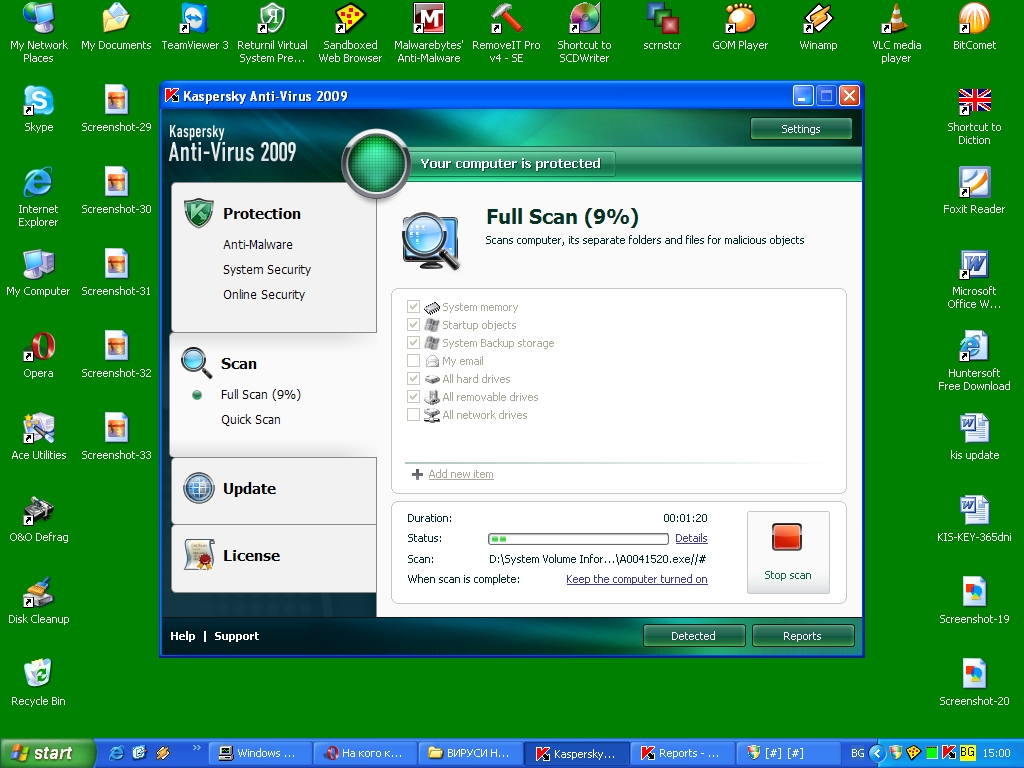Toggle the Startup objects checkbox
Image resolution: width=1024 pixels, height=768 pixels.
[413, 325]
